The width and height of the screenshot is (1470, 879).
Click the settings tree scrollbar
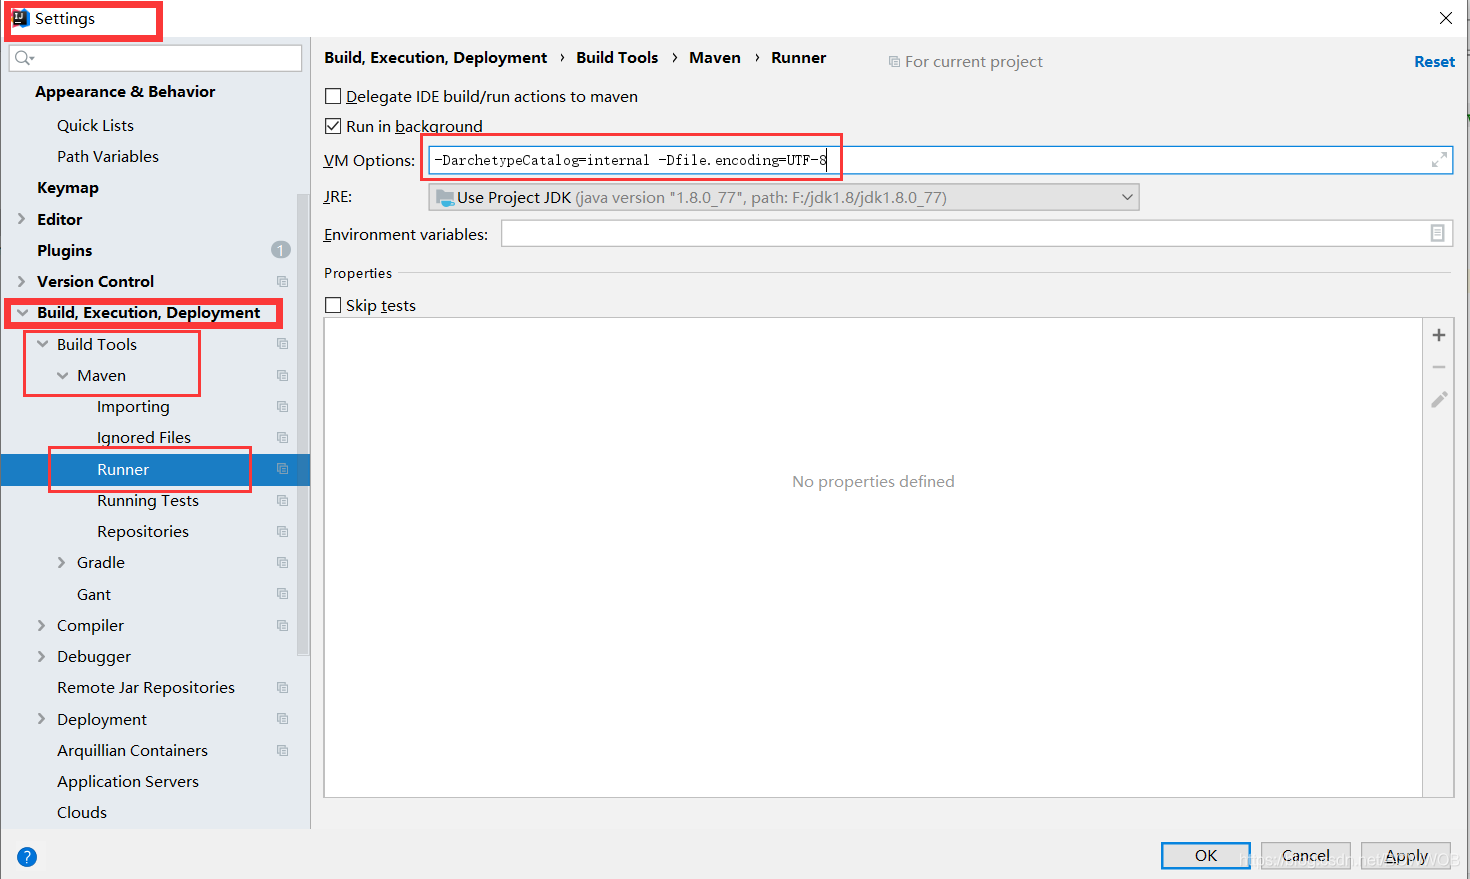303,425
